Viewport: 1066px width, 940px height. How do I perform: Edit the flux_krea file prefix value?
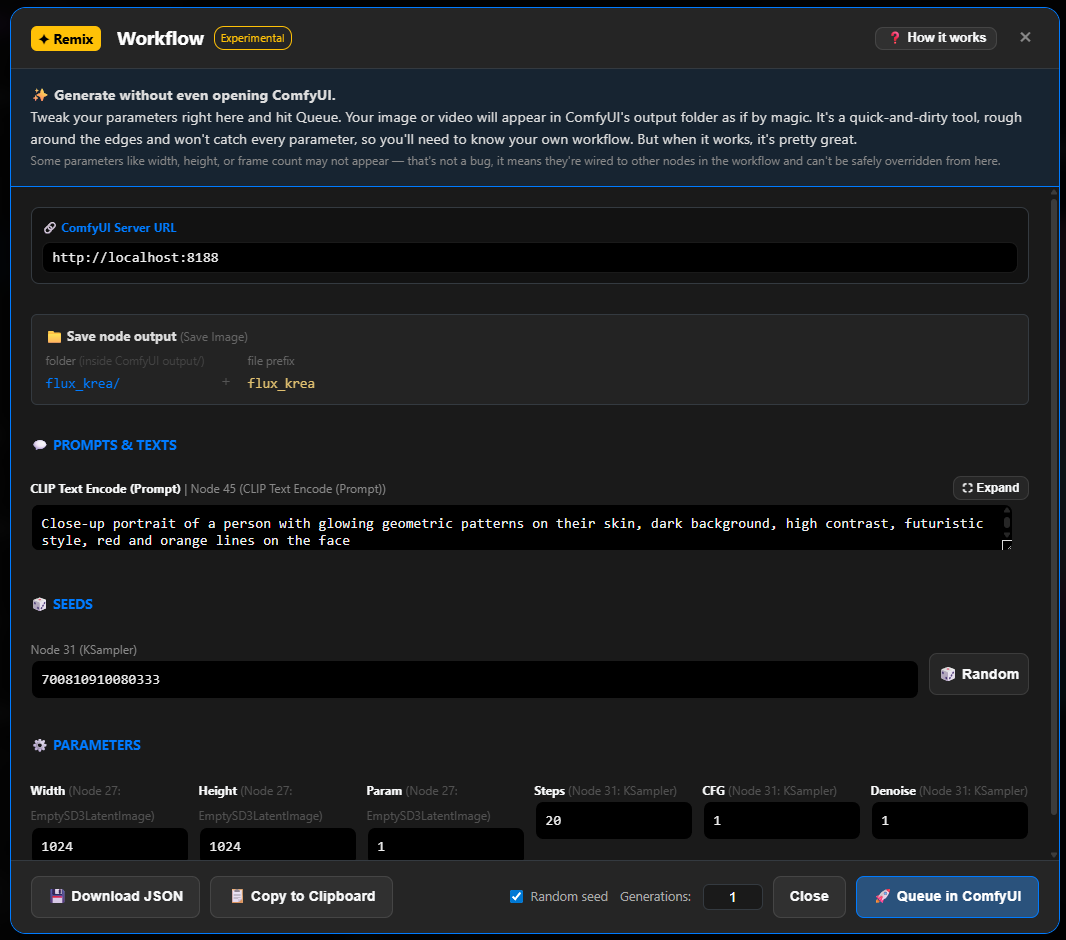[x=281, y=383]
